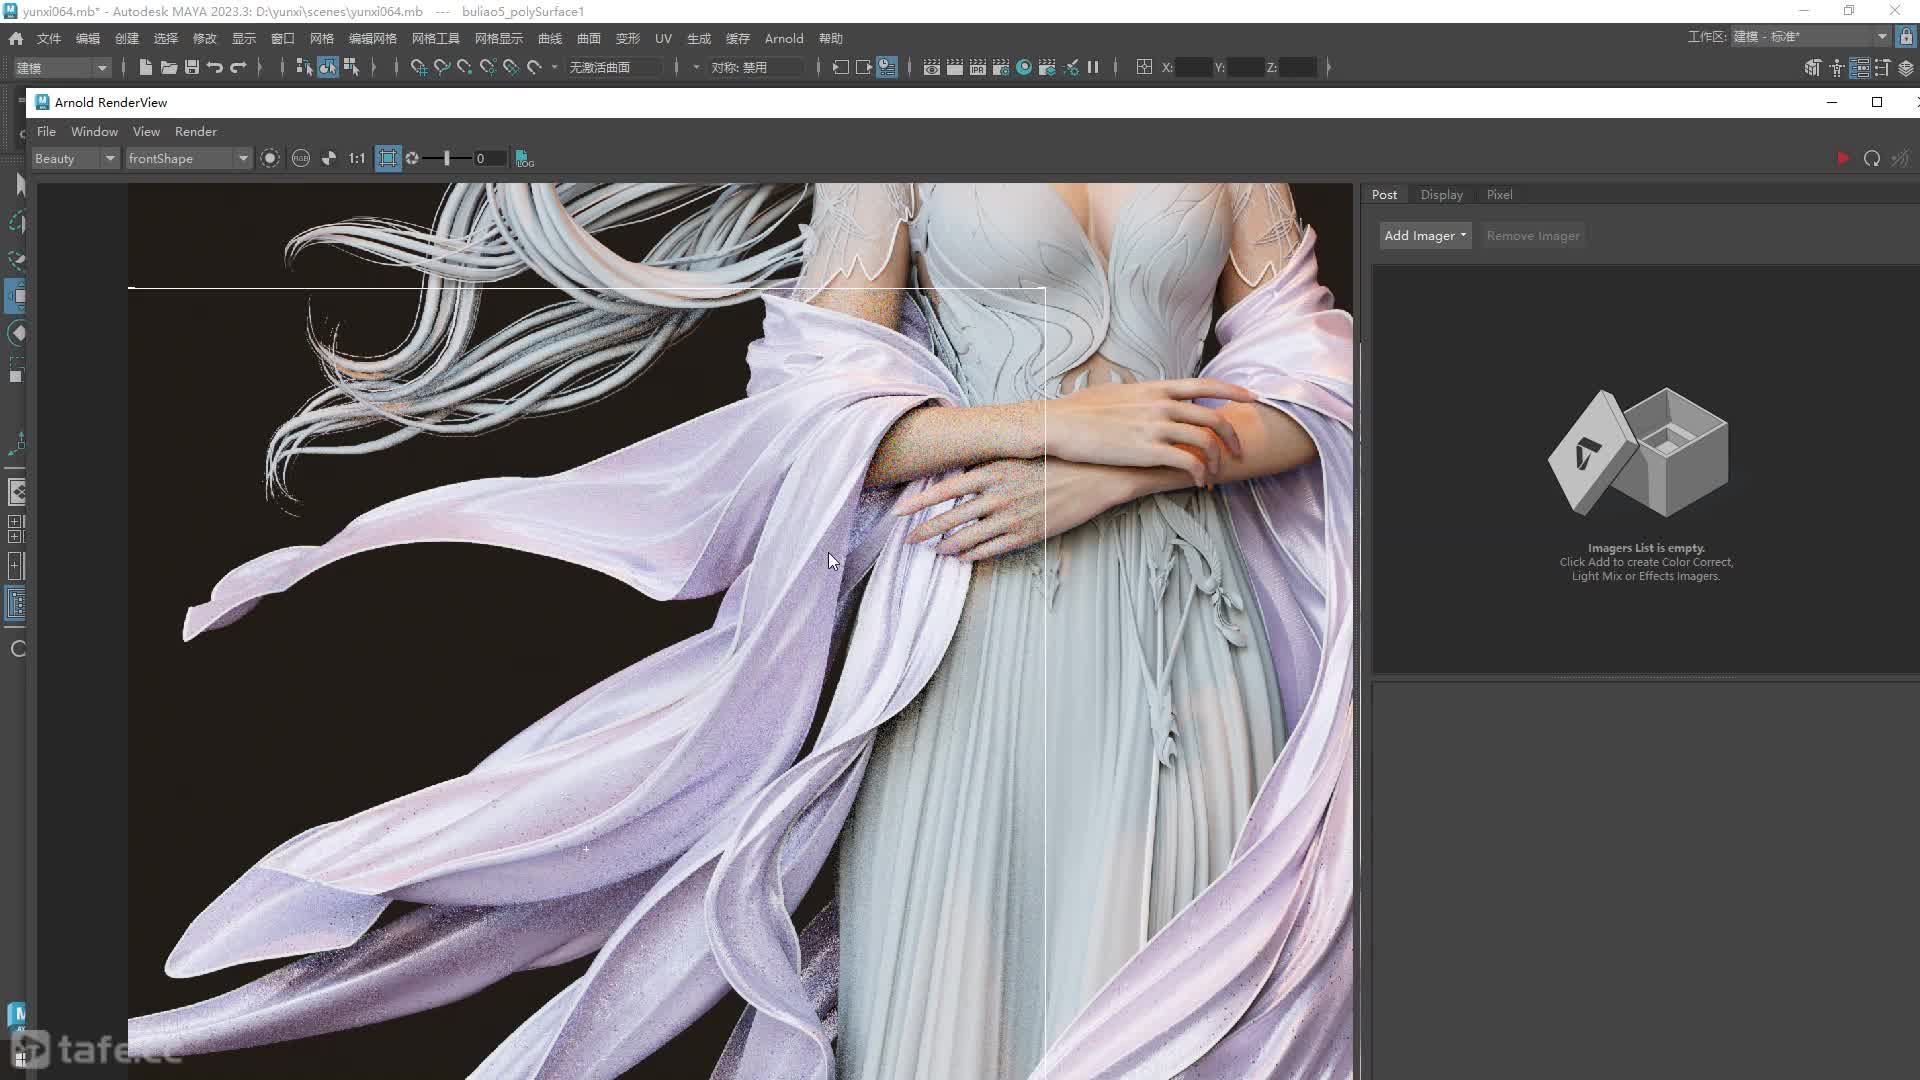Open Render Settings clapper-gear icon
The width and height of the screenshot is (1920, 1080).
[x=1000, y=67]
